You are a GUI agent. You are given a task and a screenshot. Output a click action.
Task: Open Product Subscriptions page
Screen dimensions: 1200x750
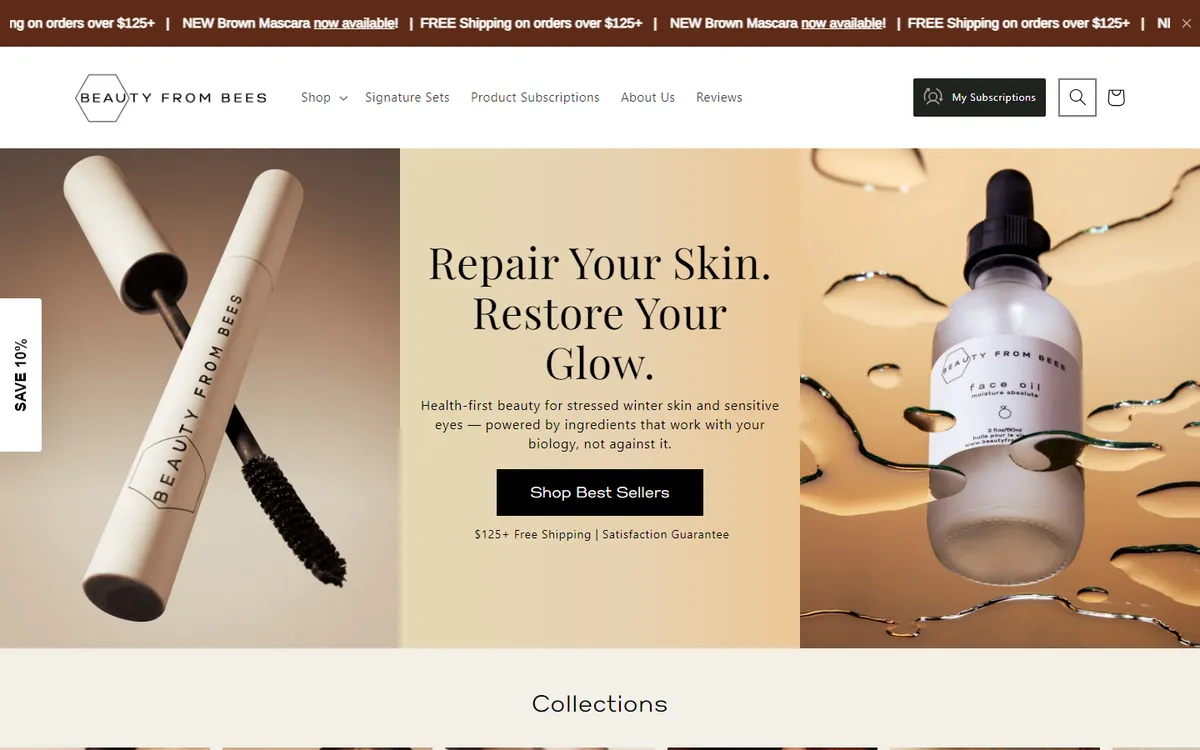(535, 97)
